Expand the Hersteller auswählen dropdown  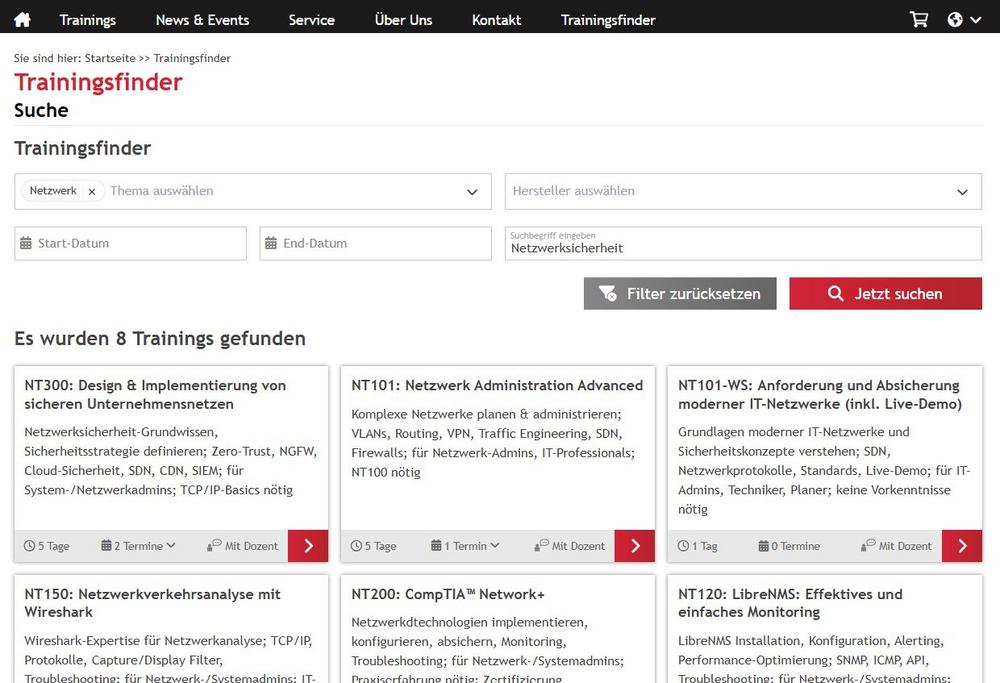tap(962, 192)
